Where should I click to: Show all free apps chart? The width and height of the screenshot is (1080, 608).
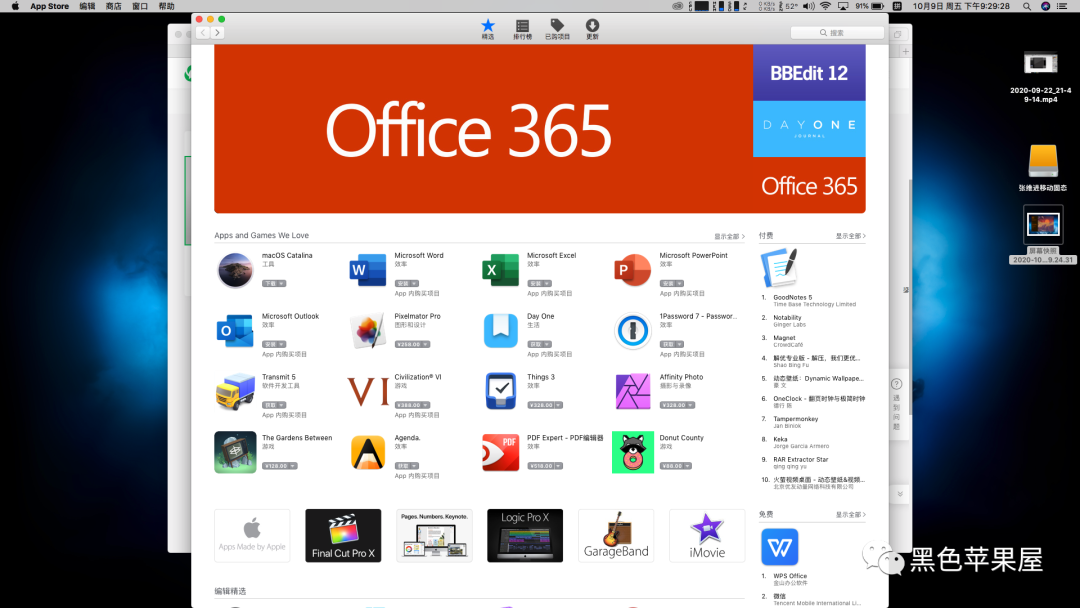[851, 514]
